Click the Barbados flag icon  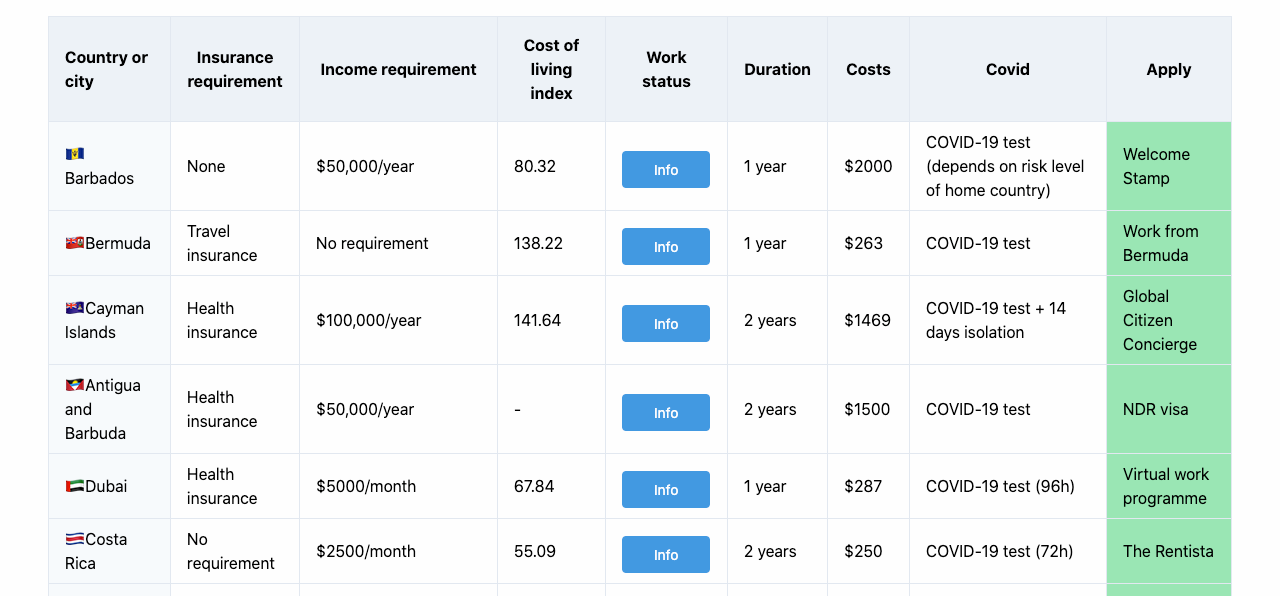pyautogui.click(x=75, y=154)
